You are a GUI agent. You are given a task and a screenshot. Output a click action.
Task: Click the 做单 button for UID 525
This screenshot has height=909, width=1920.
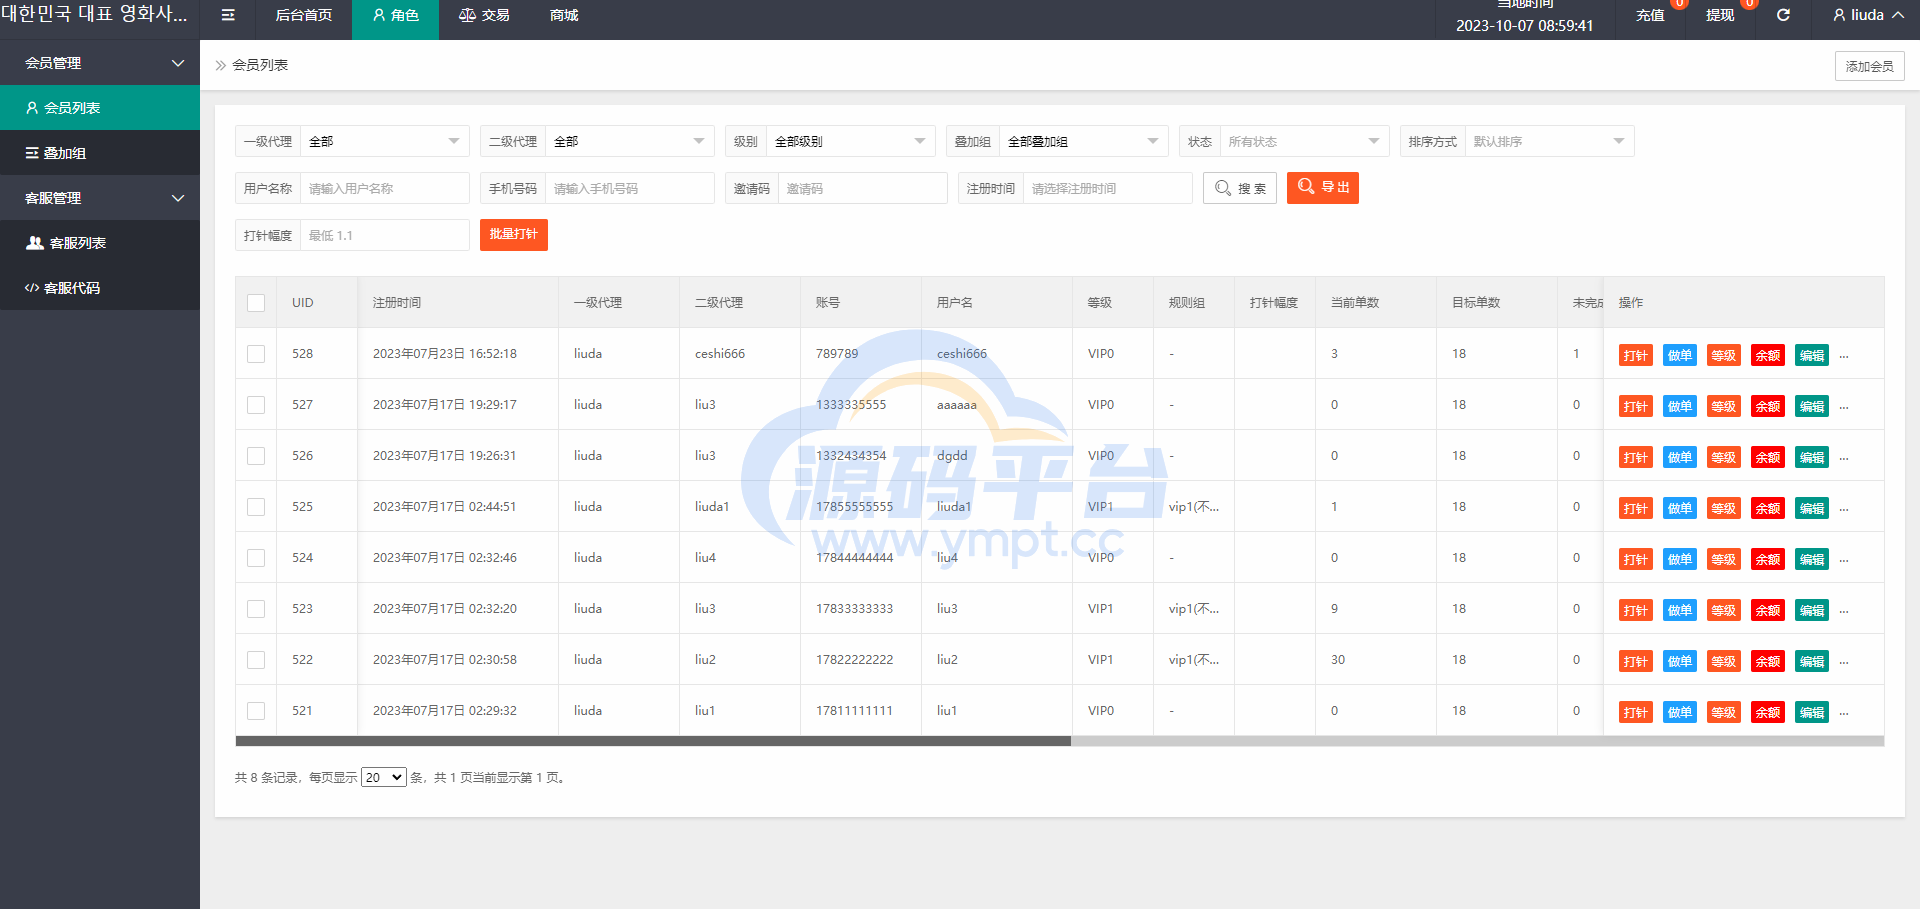tap(1680, 508)
